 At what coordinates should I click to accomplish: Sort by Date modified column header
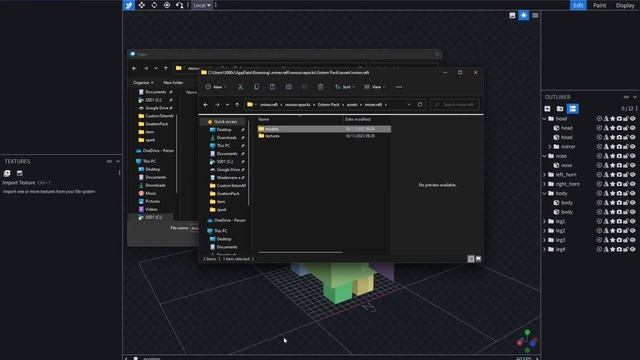tap(358, 119)
